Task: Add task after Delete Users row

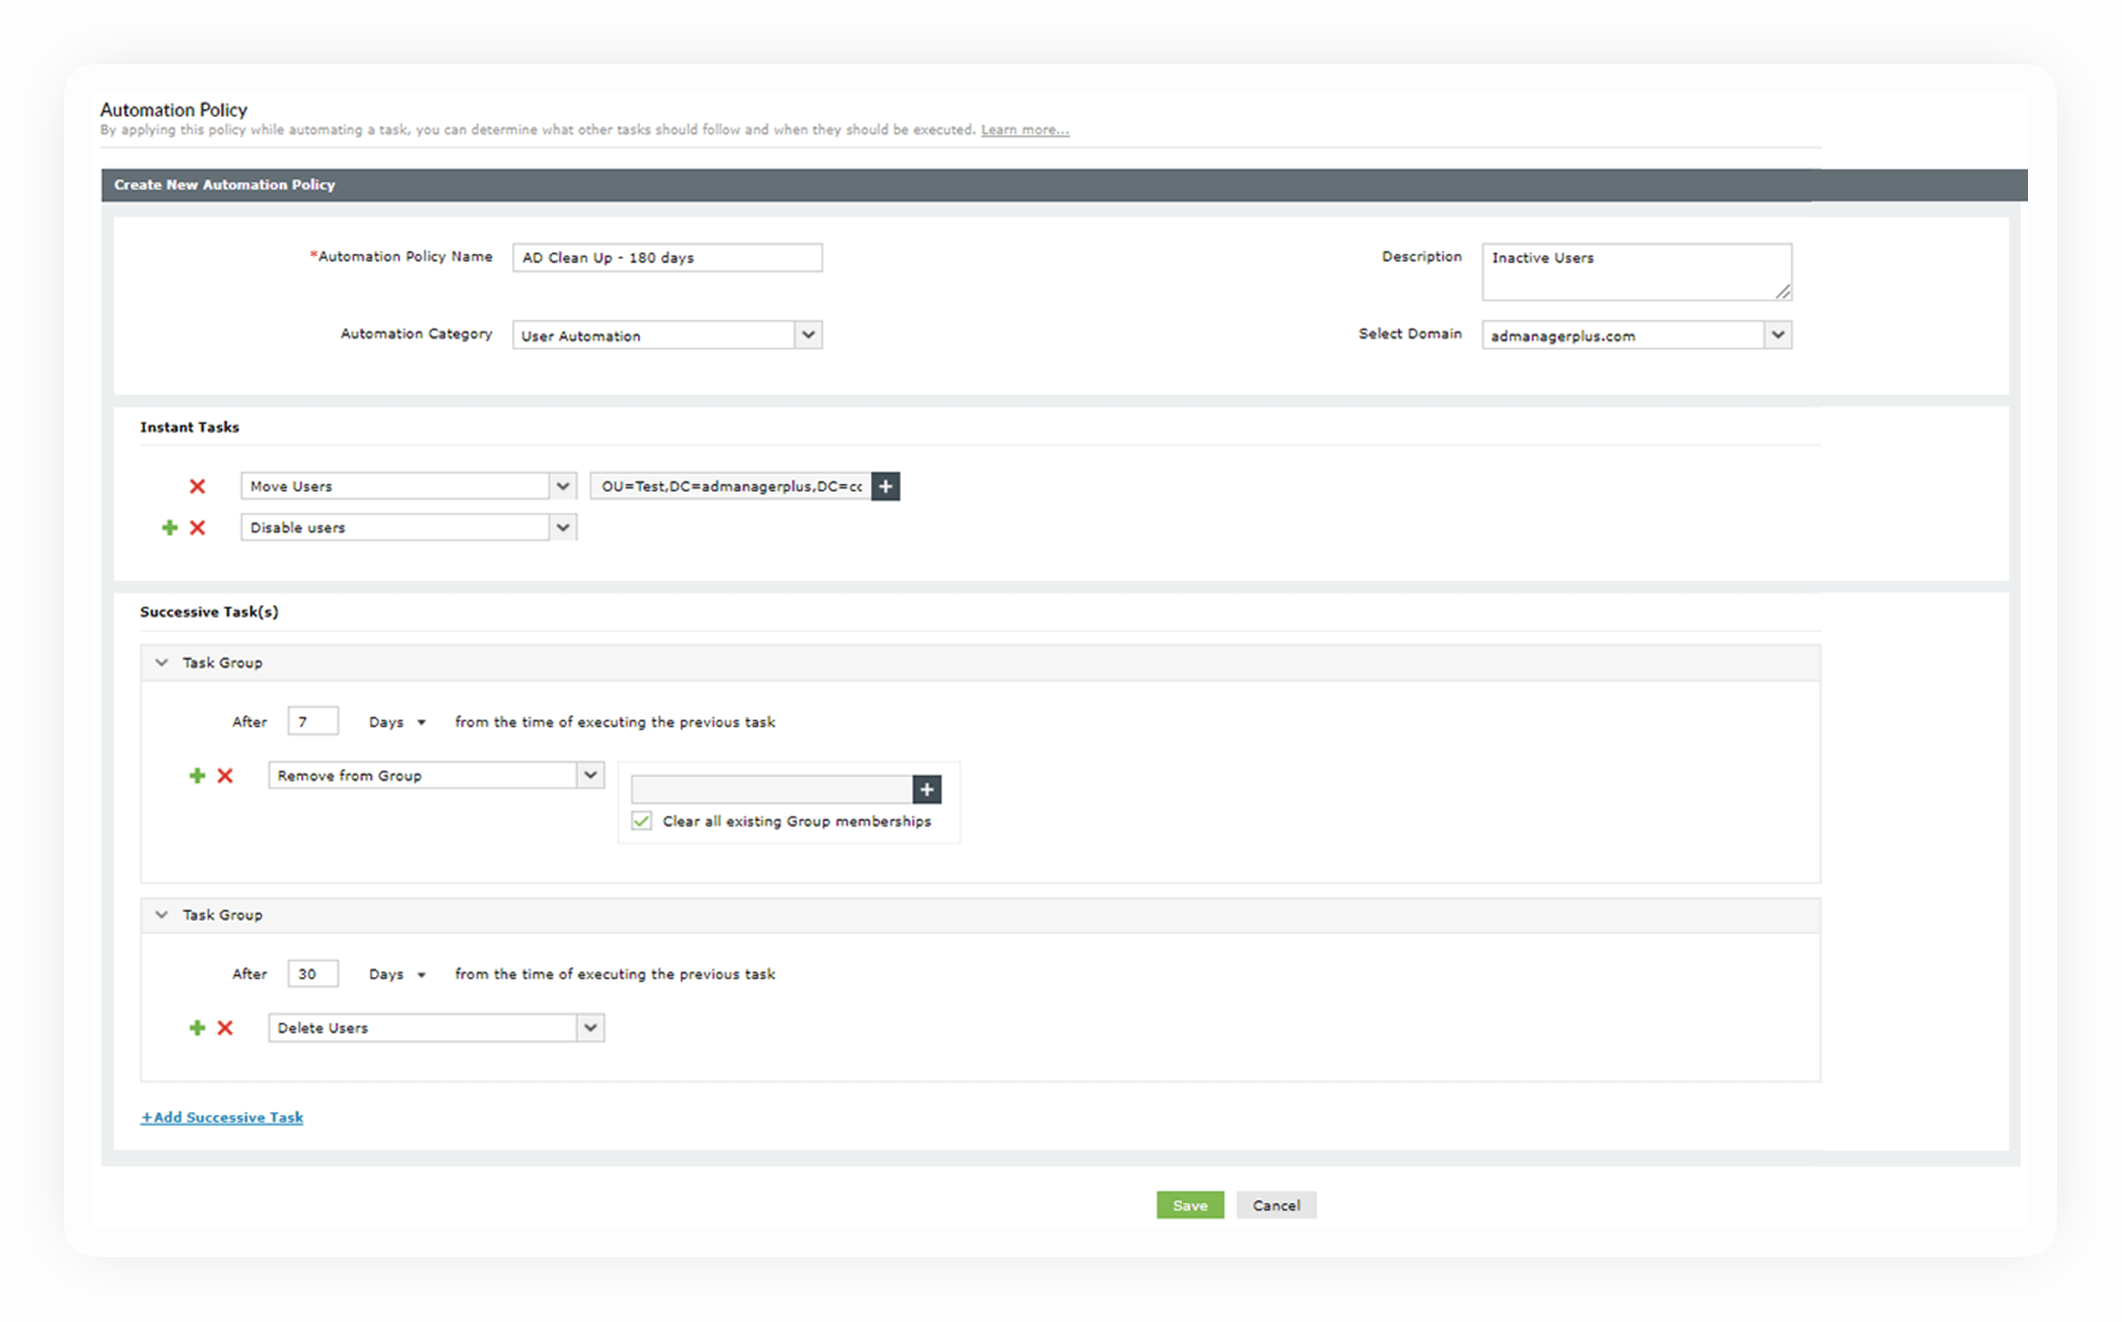Action: click(197, 1027)
